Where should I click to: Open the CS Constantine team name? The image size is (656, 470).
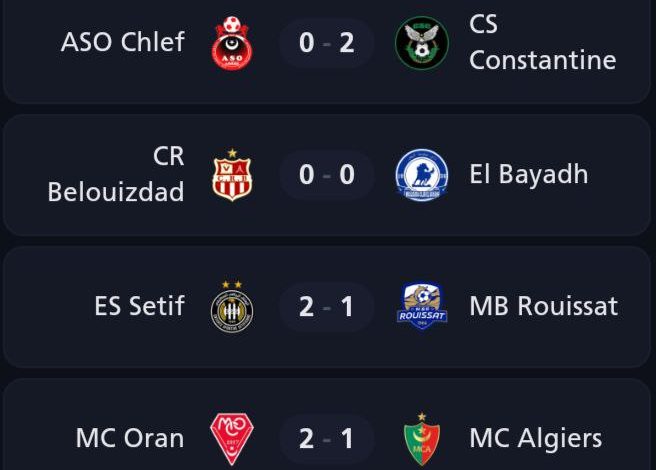pos(542,43)
